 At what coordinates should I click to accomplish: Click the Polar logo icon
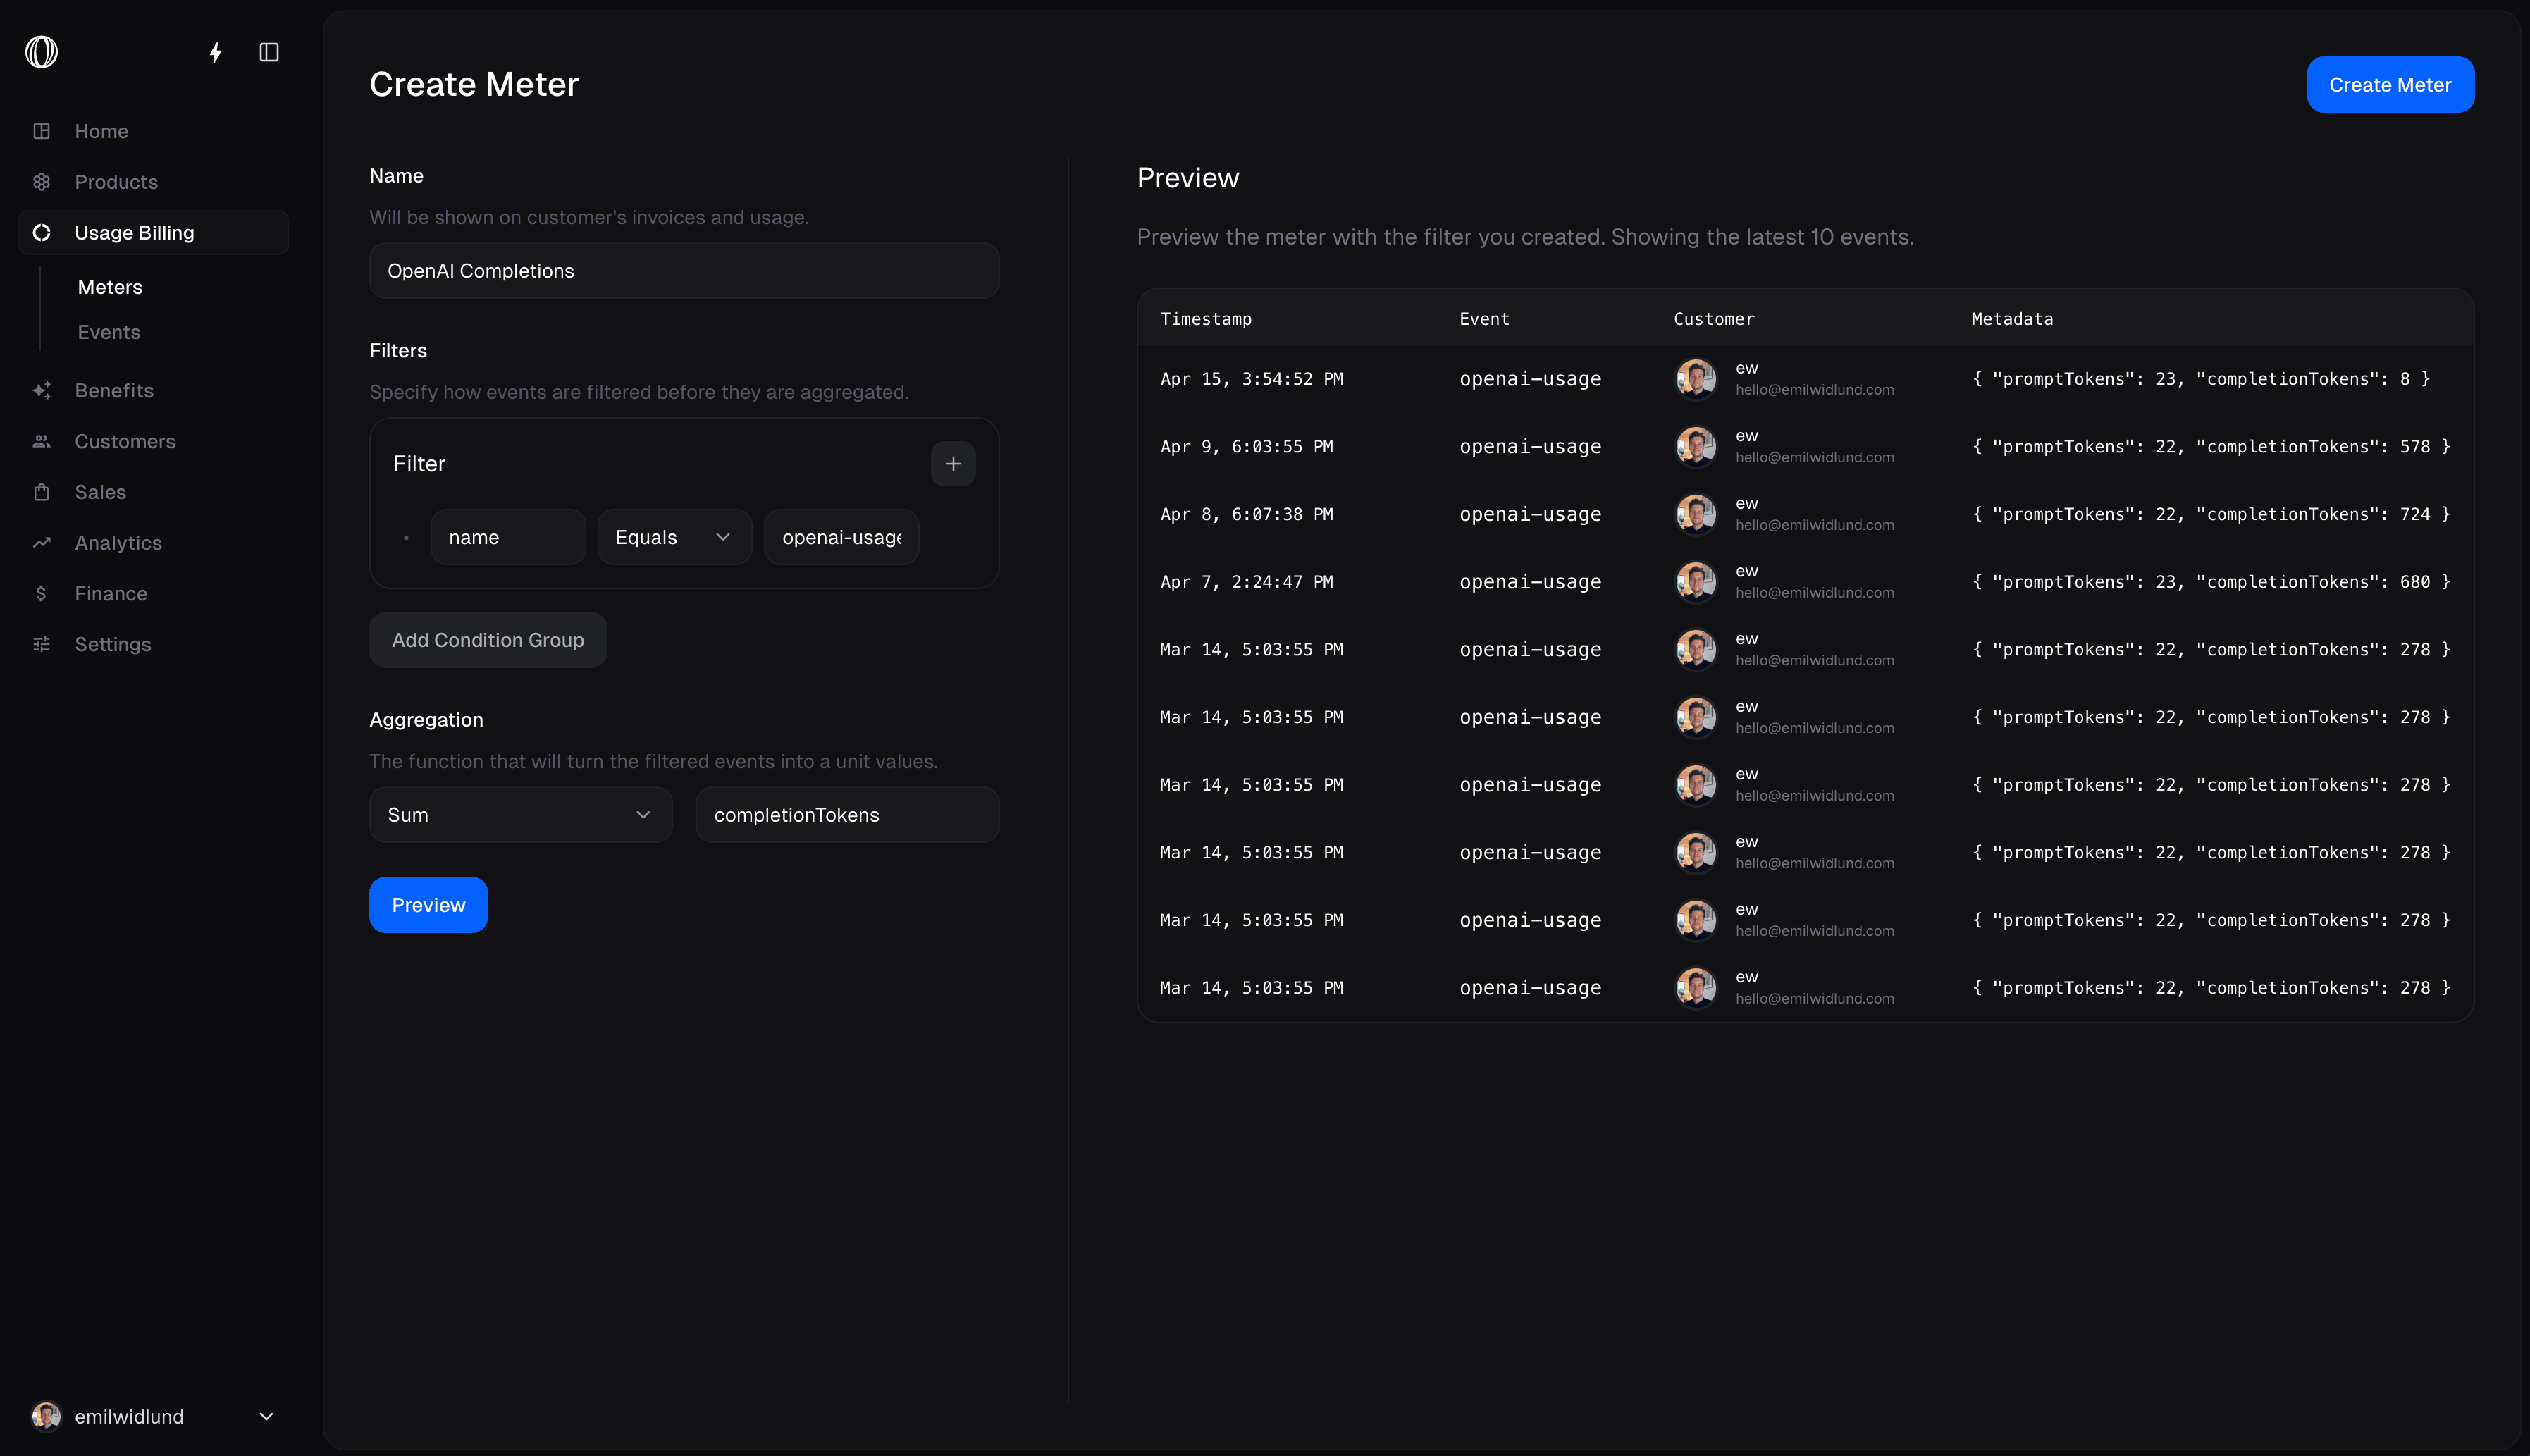tap(41, 52)
